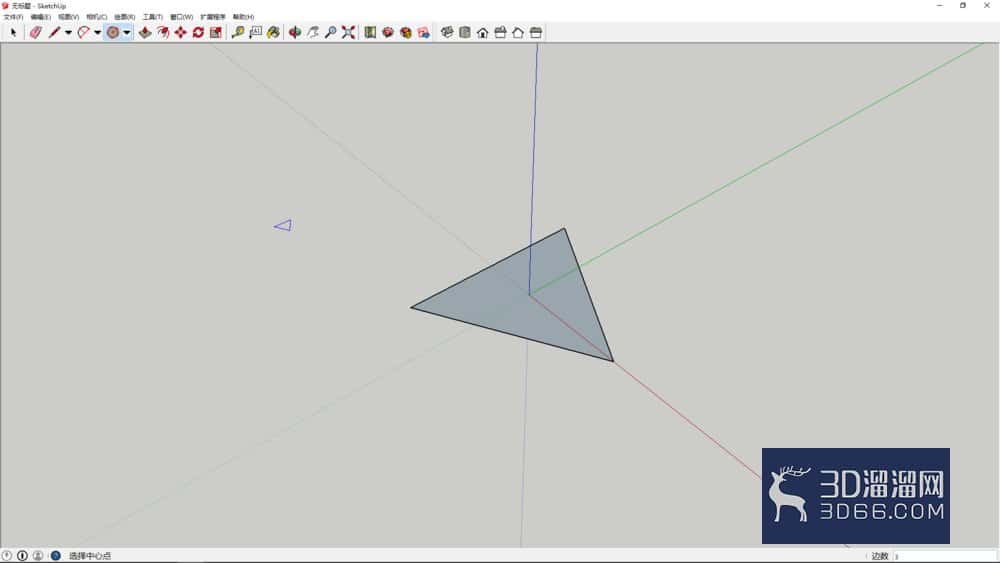Select the Pan hand tool

point(312,33)
